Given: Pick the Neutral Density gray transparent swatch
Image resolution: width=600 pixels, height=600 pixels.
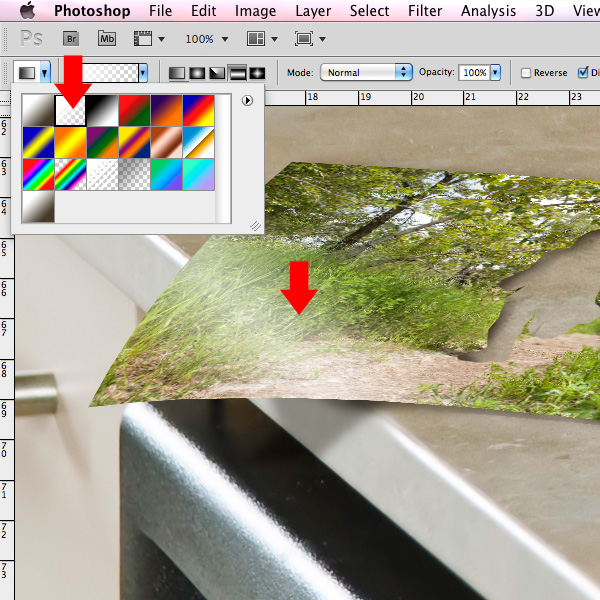Looking at the screenshot, I should pos(134,174).
